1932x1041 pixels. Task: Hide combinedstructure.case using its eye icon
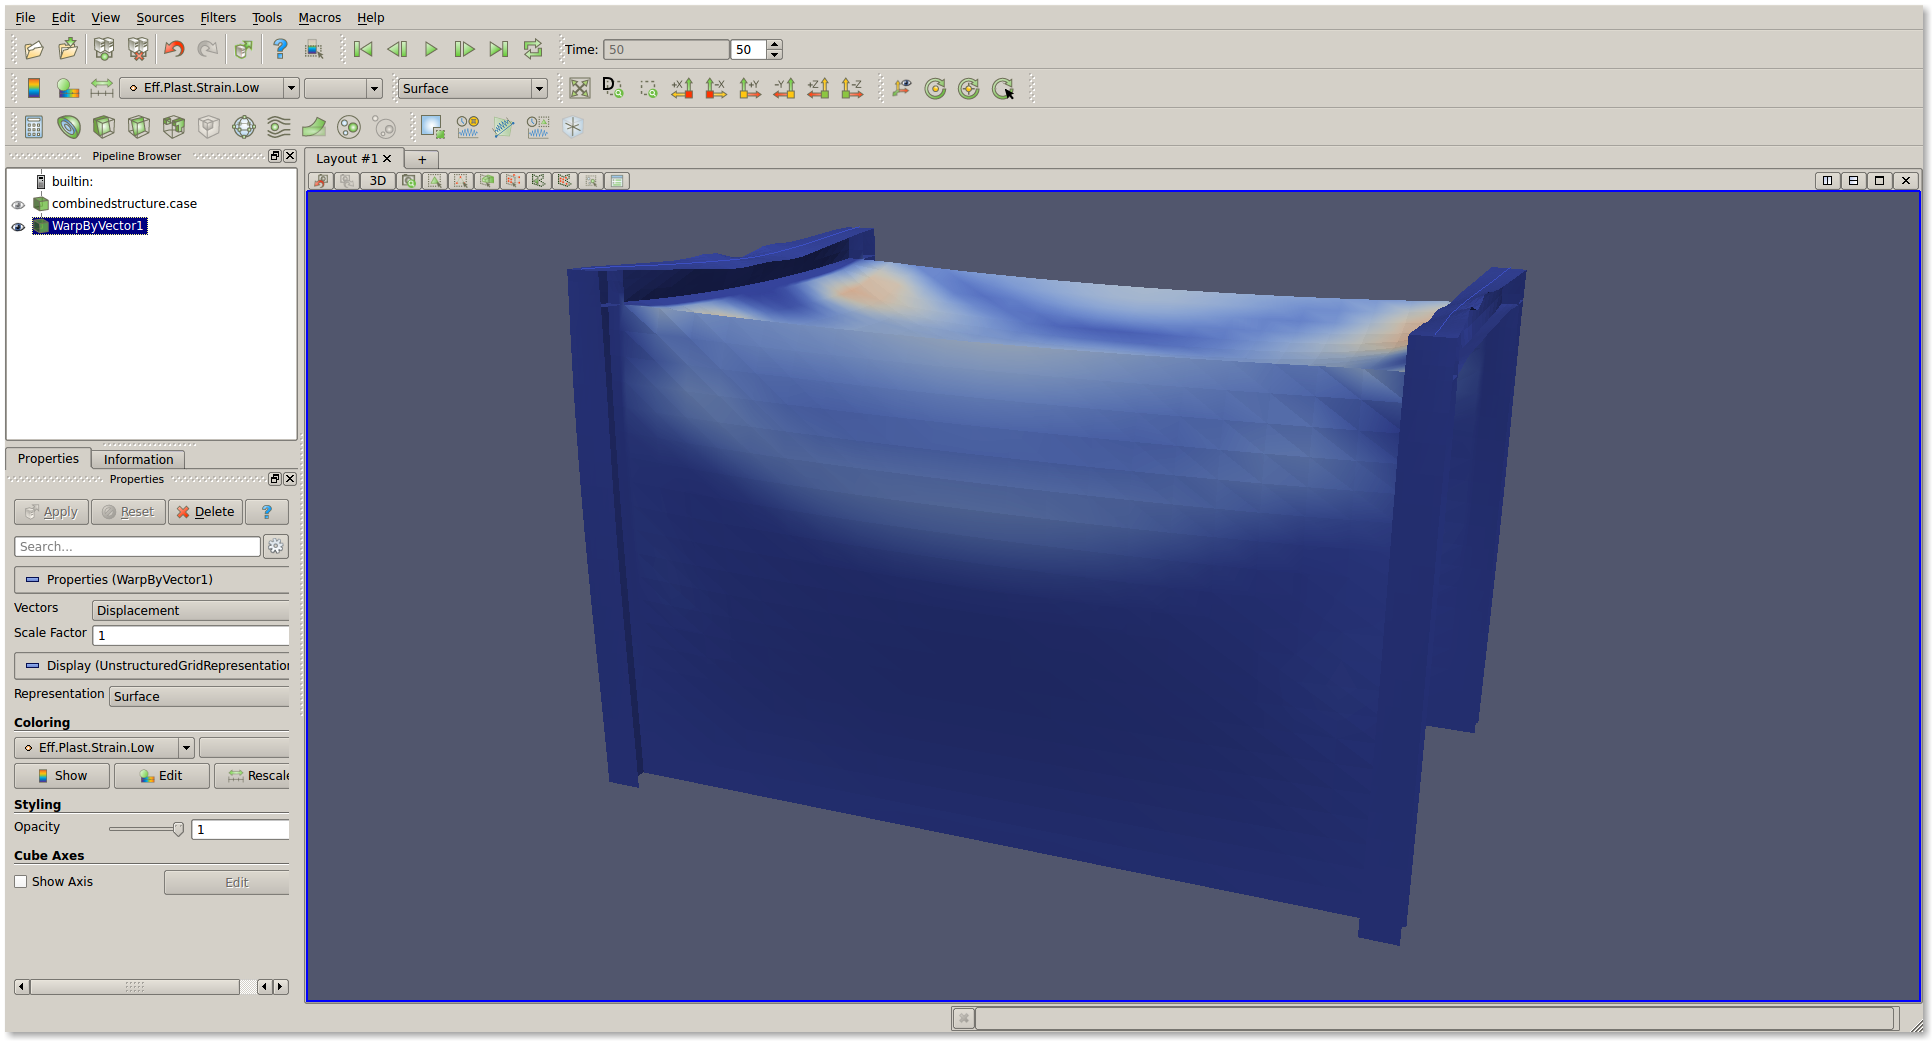point(18,204)
